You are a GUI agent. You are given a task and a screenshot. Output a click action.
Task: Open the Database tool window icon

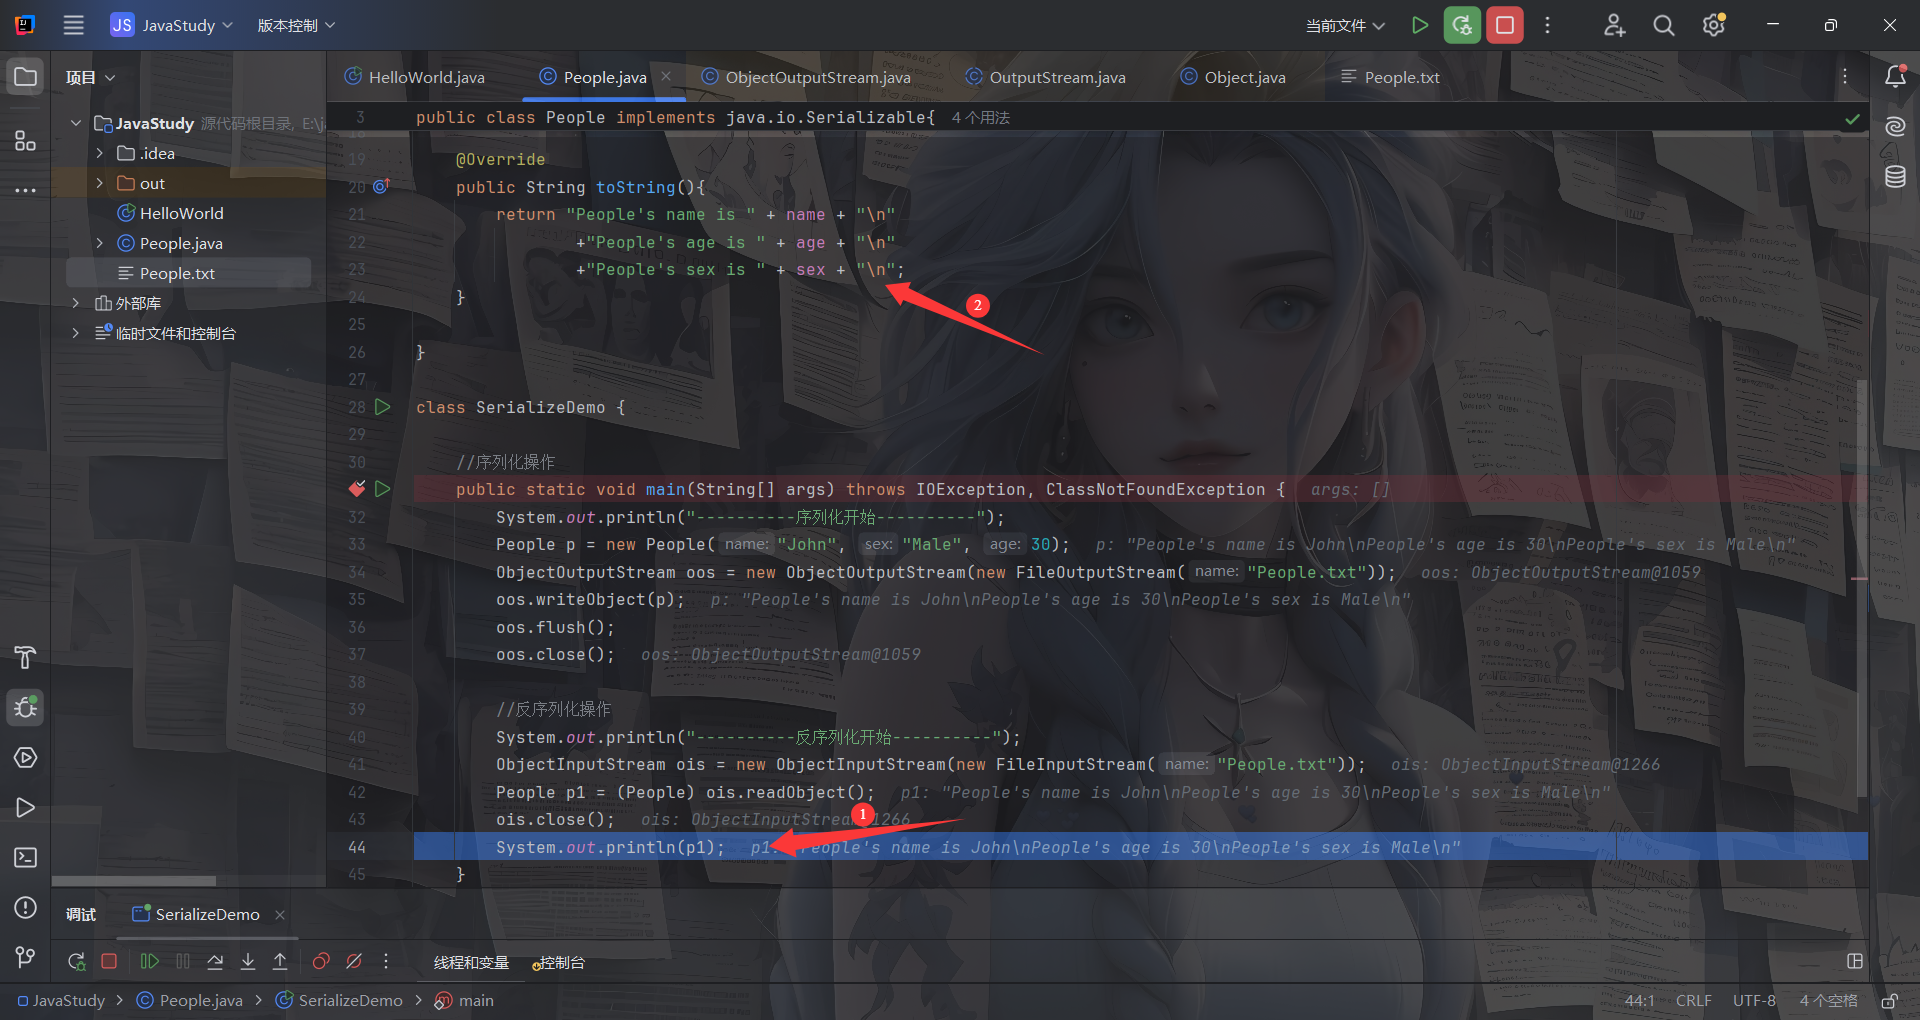click(x=1895, y=177)
